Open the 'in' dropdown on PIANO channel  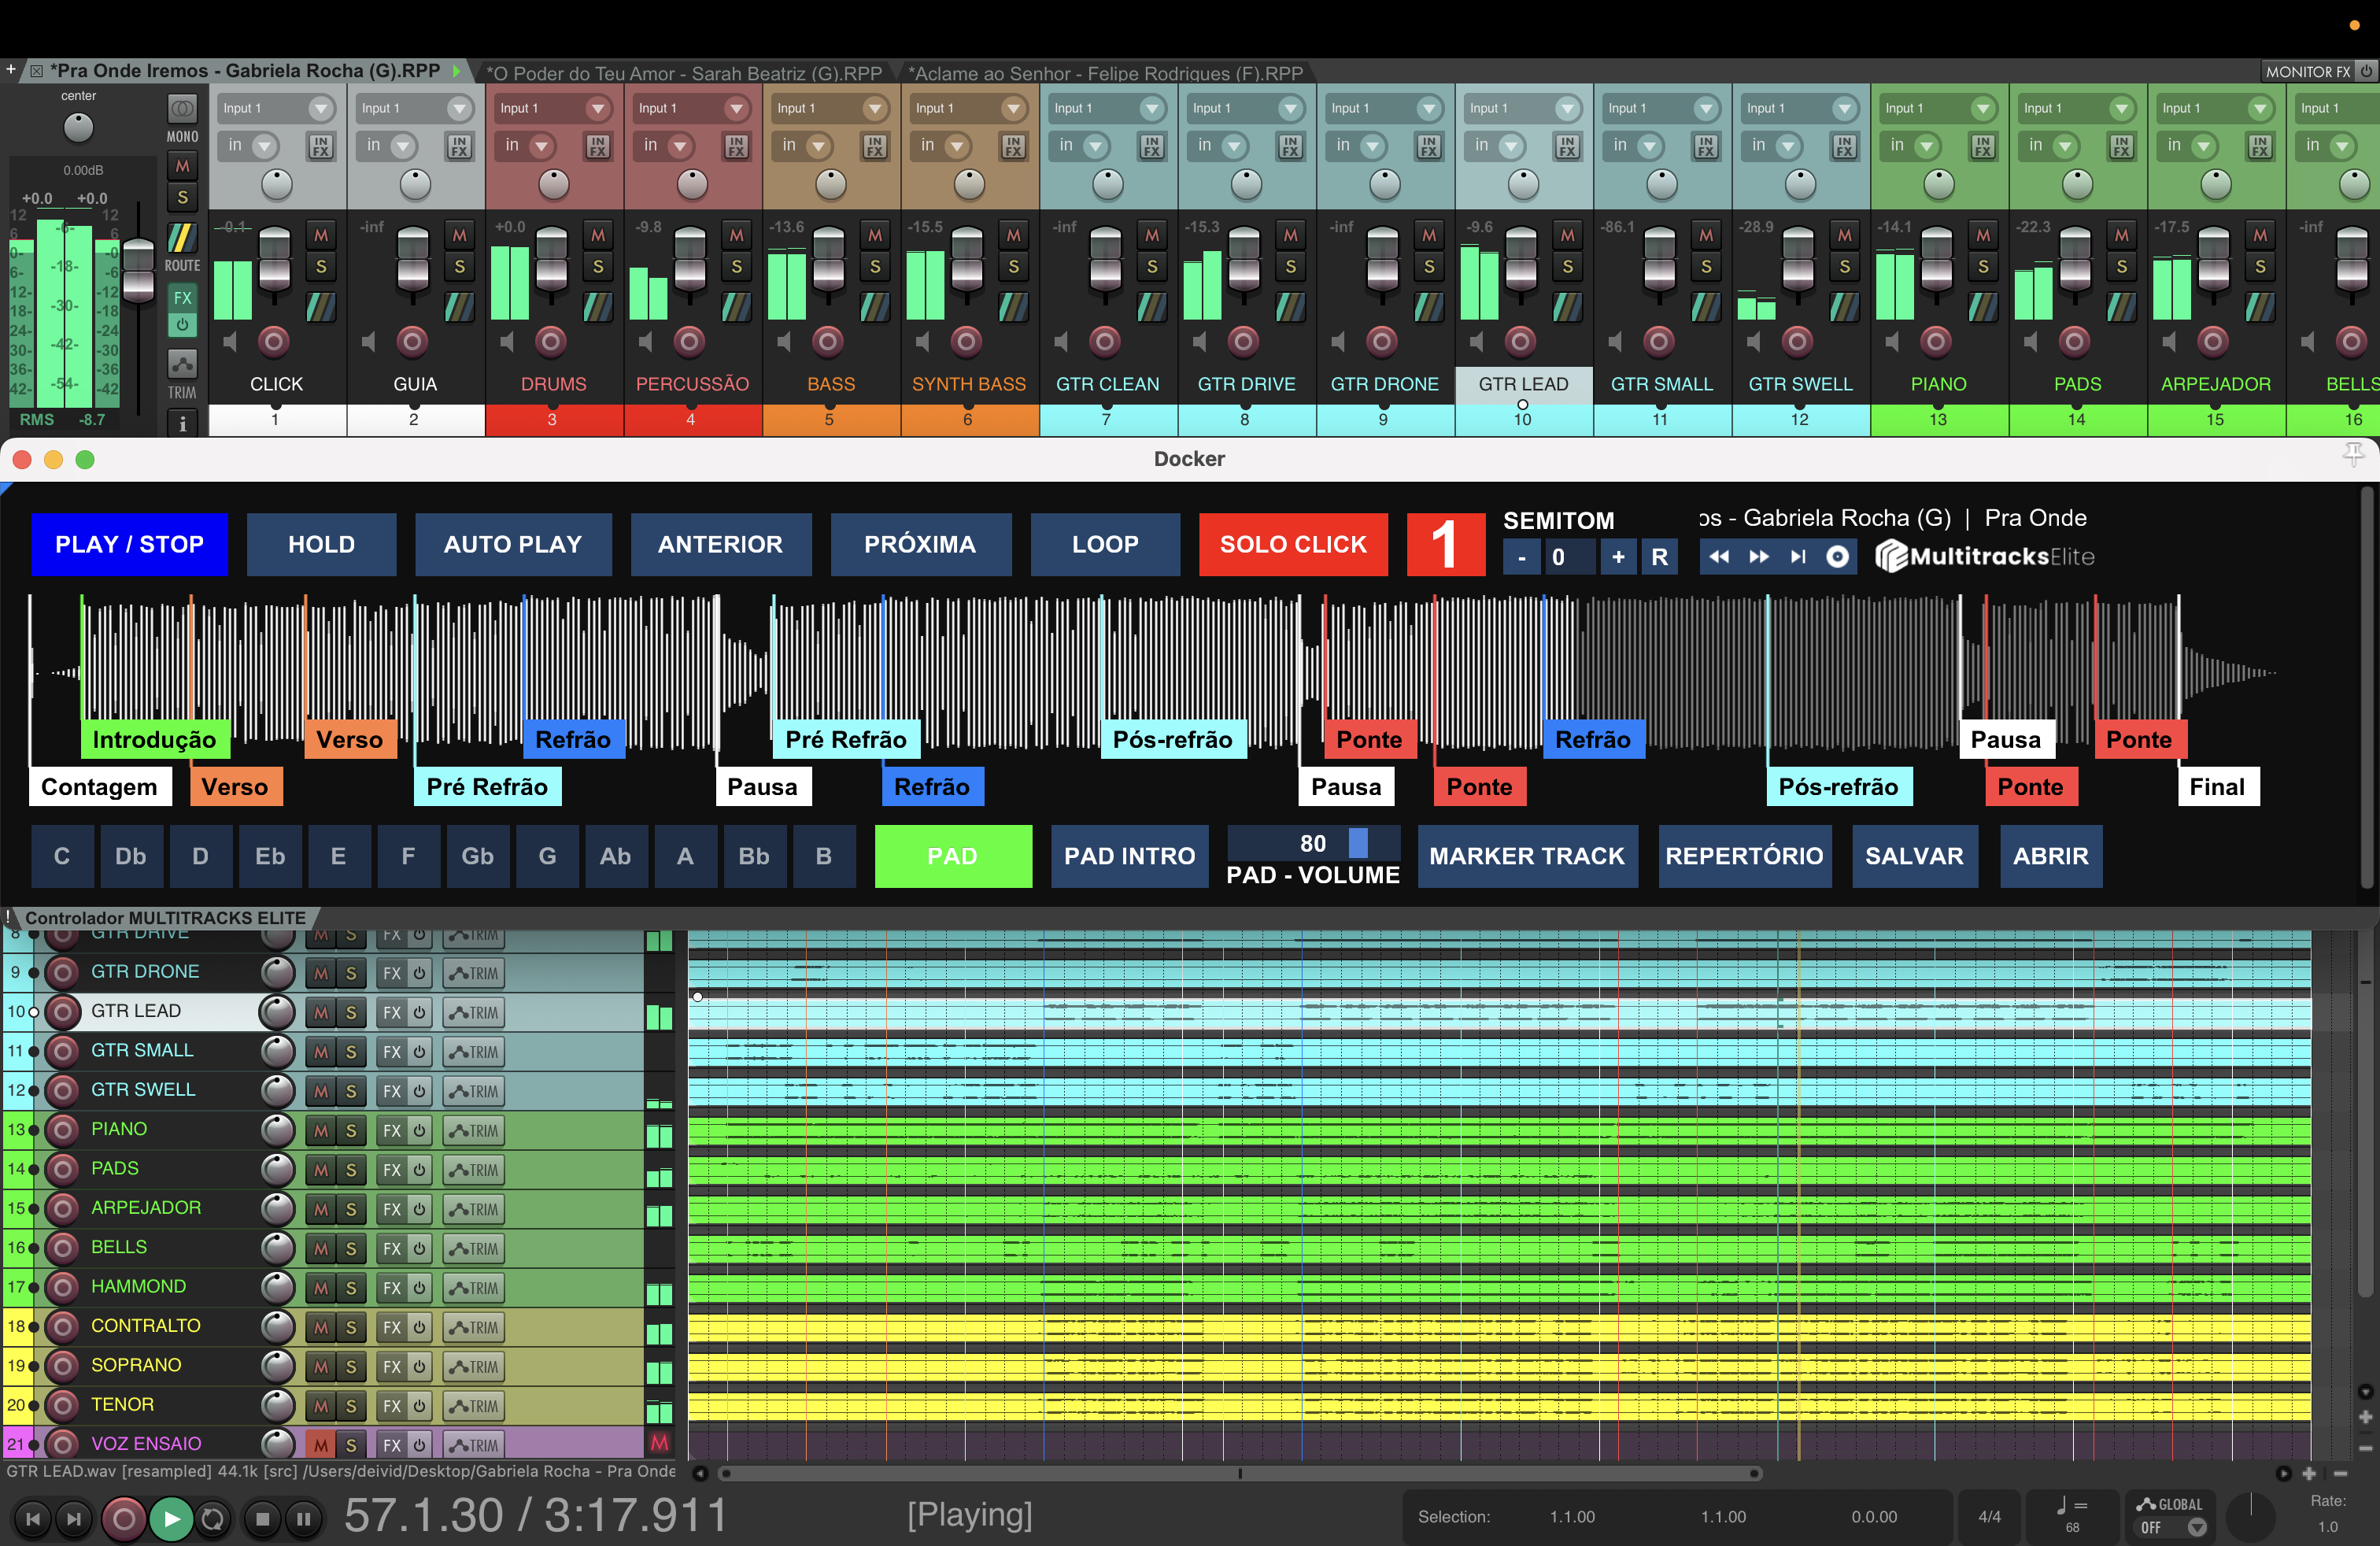click(1926, 146)
